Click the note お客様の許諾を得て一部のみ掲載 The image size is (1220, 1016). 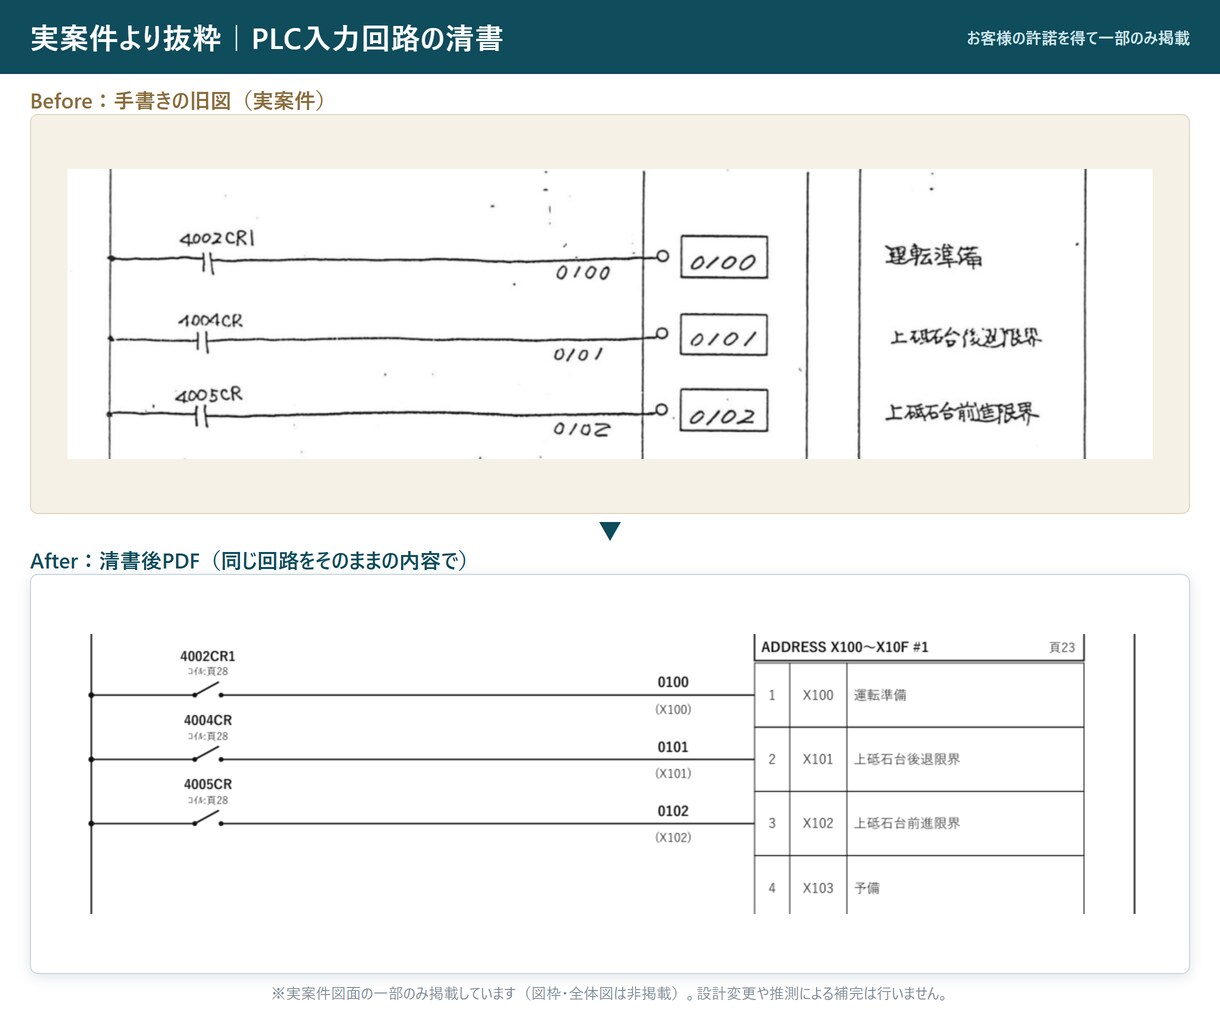pyautogui.click(x=1078, y=38)
